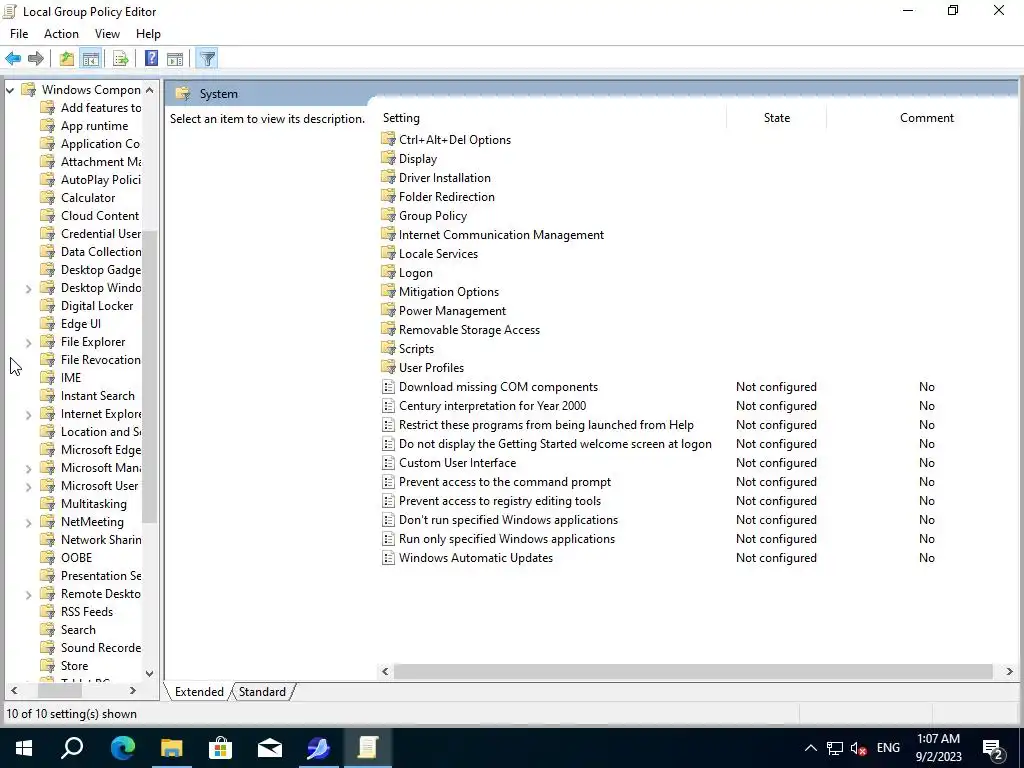Expand the Microsoft Management Console node
Image resolution: width=1024 pixels, height=768 pixels.
28,468
